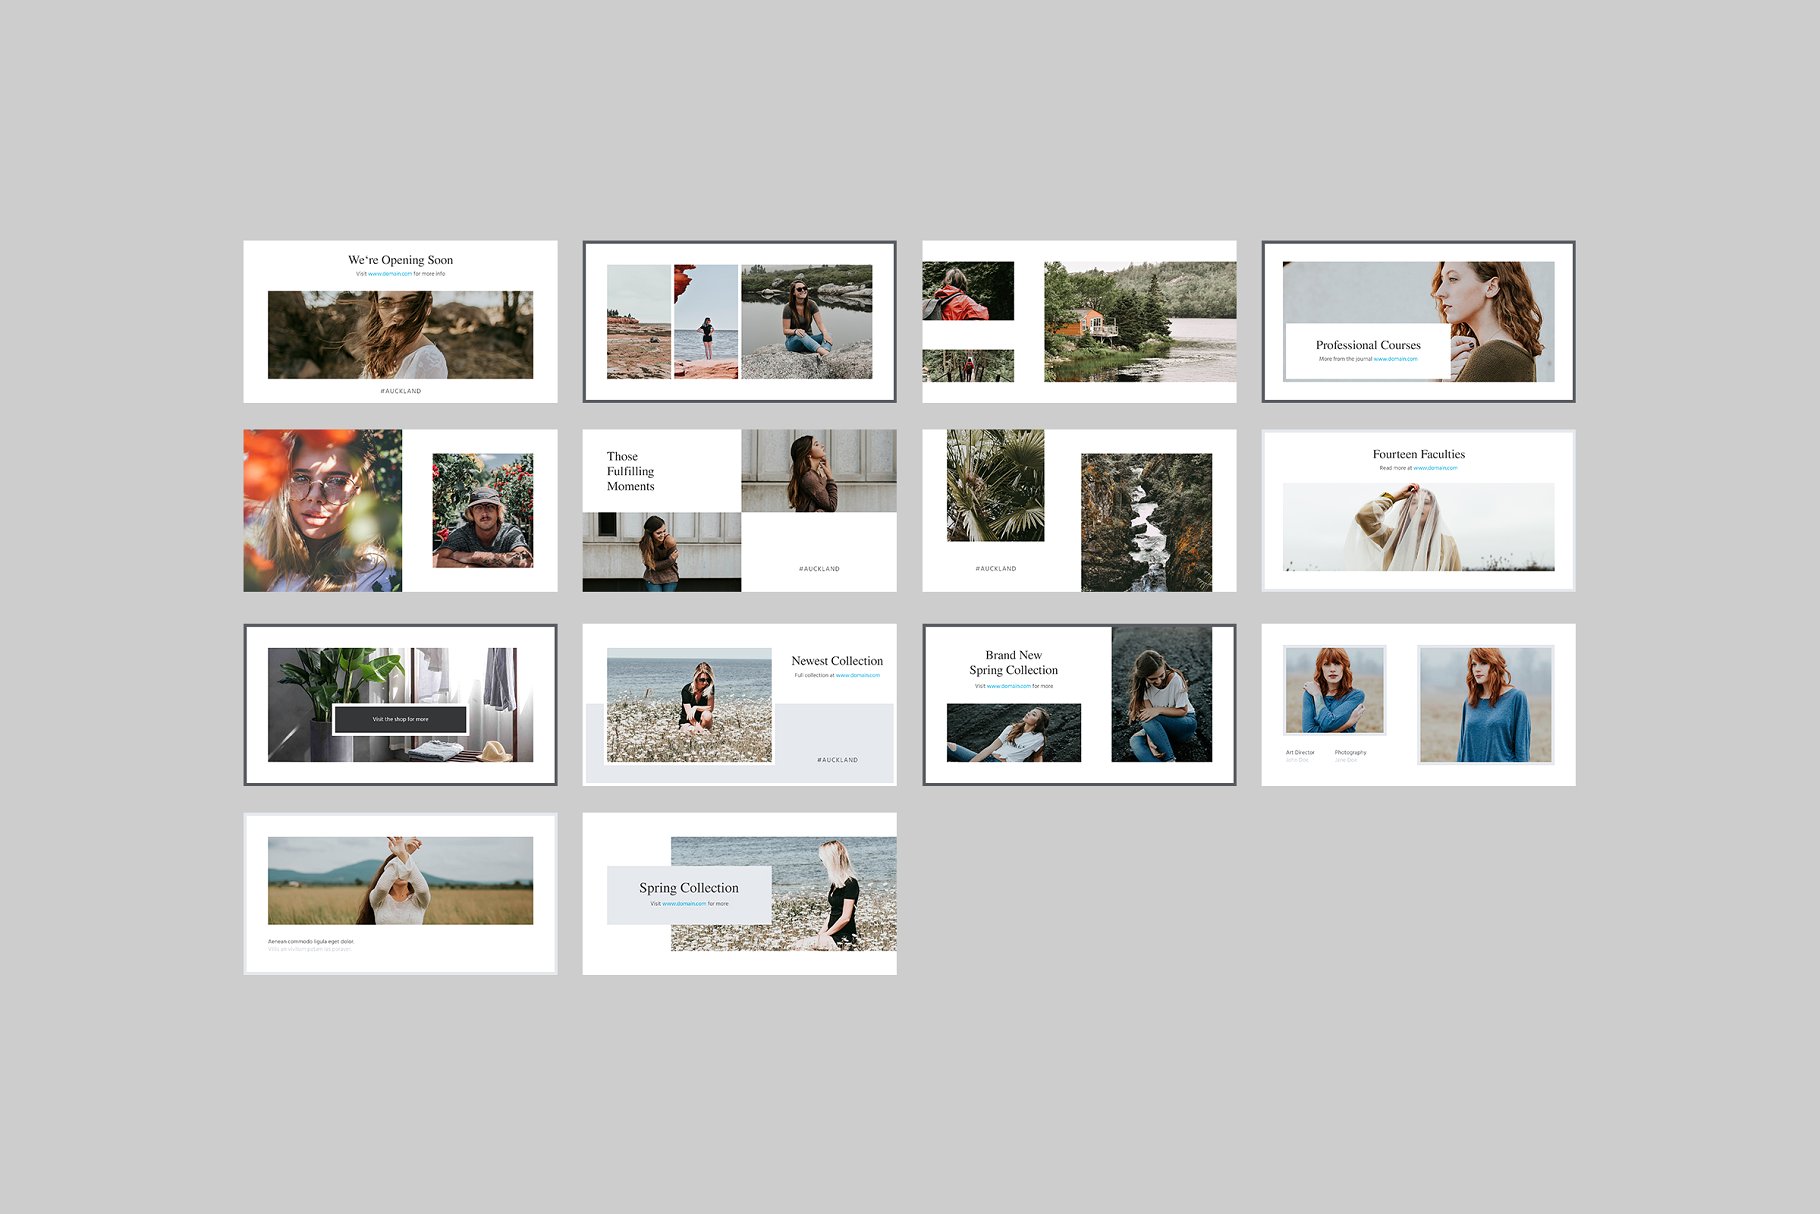Click the "We're Opening Soon" heading
The image size is (1820, 1214).
point(400,260)
